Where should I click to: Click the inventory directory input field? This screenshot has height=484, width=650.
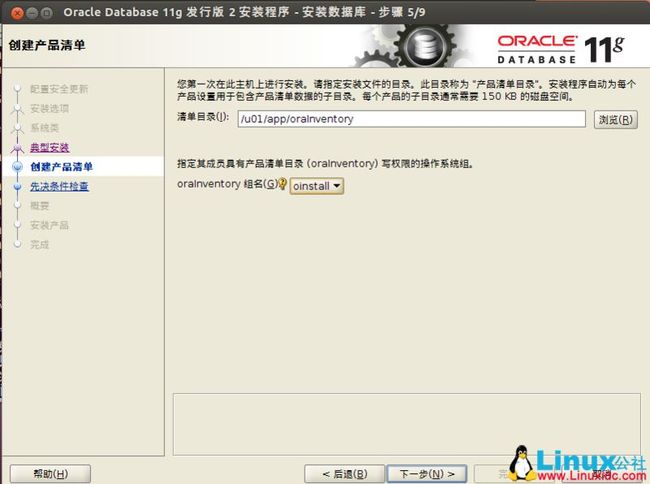(x=411, y=119)
